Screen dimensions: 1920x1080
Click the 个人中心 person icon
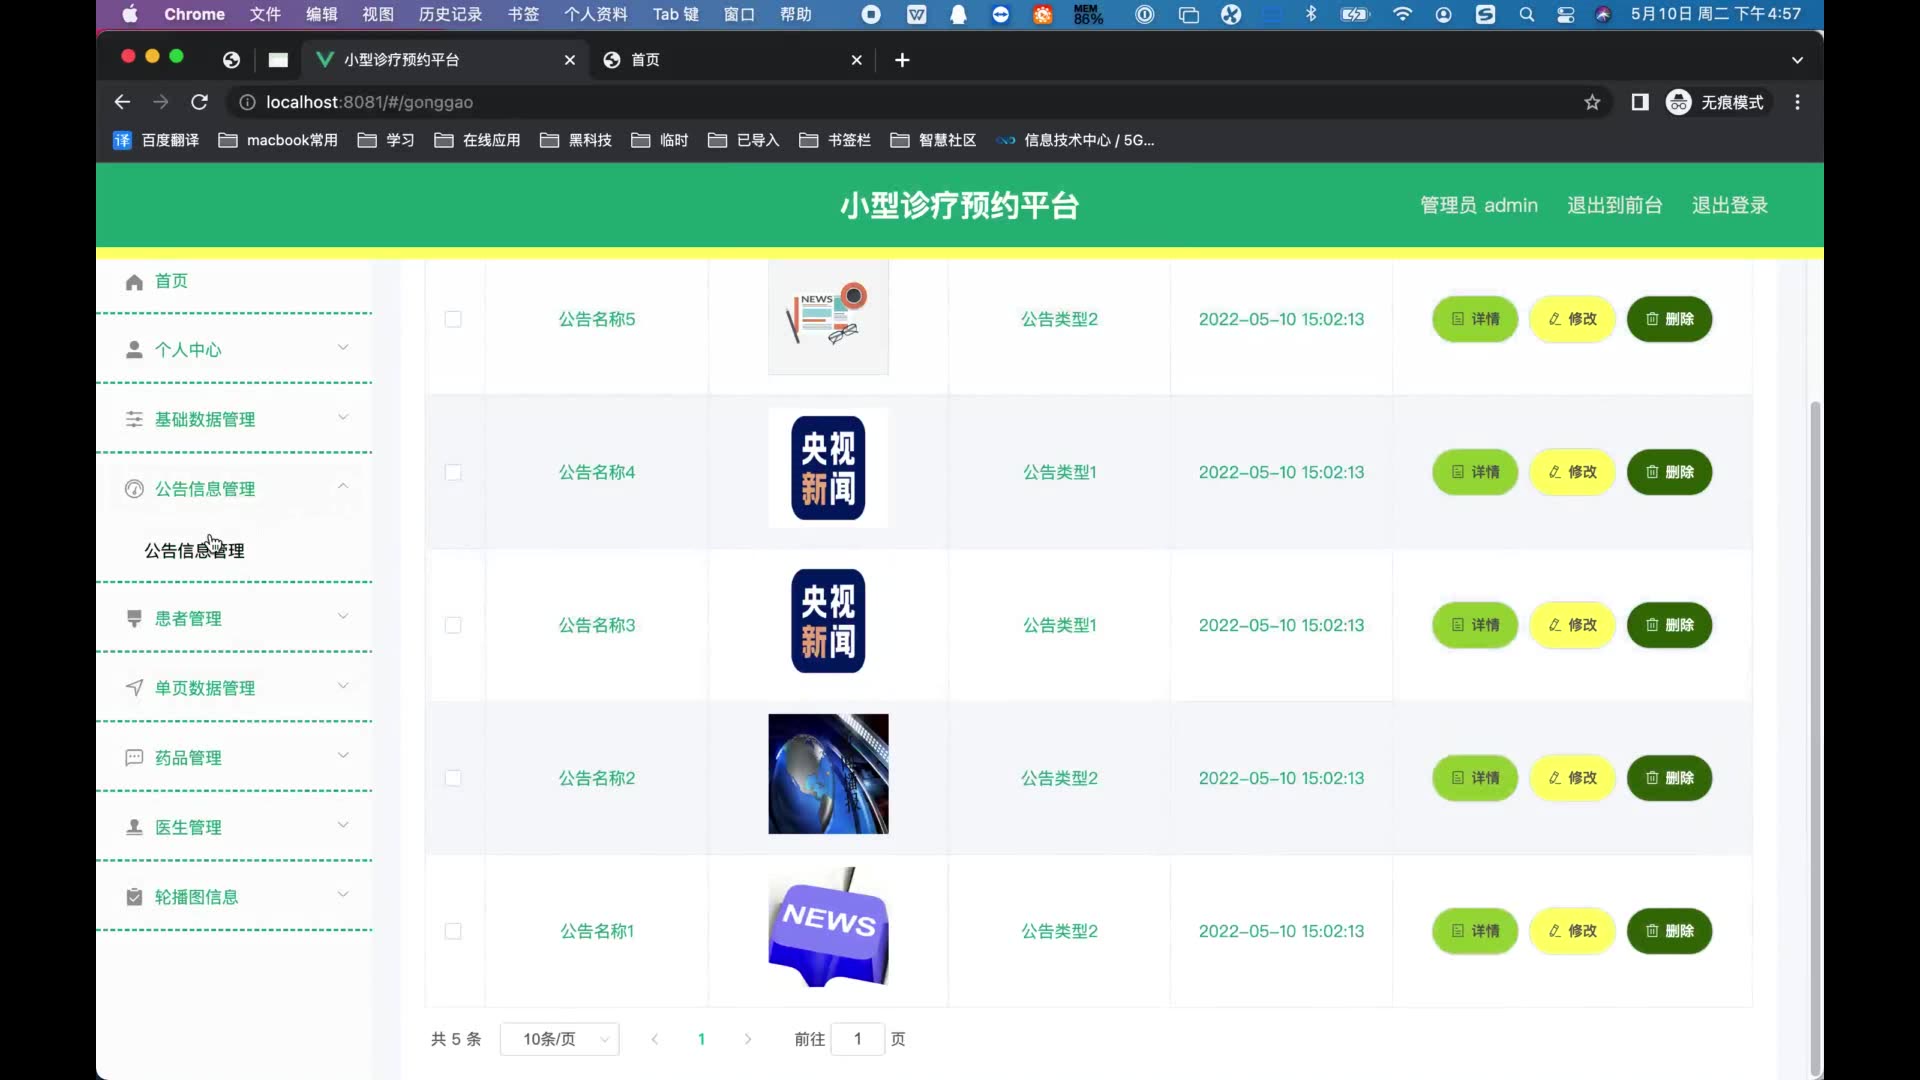tap(134, 350)
